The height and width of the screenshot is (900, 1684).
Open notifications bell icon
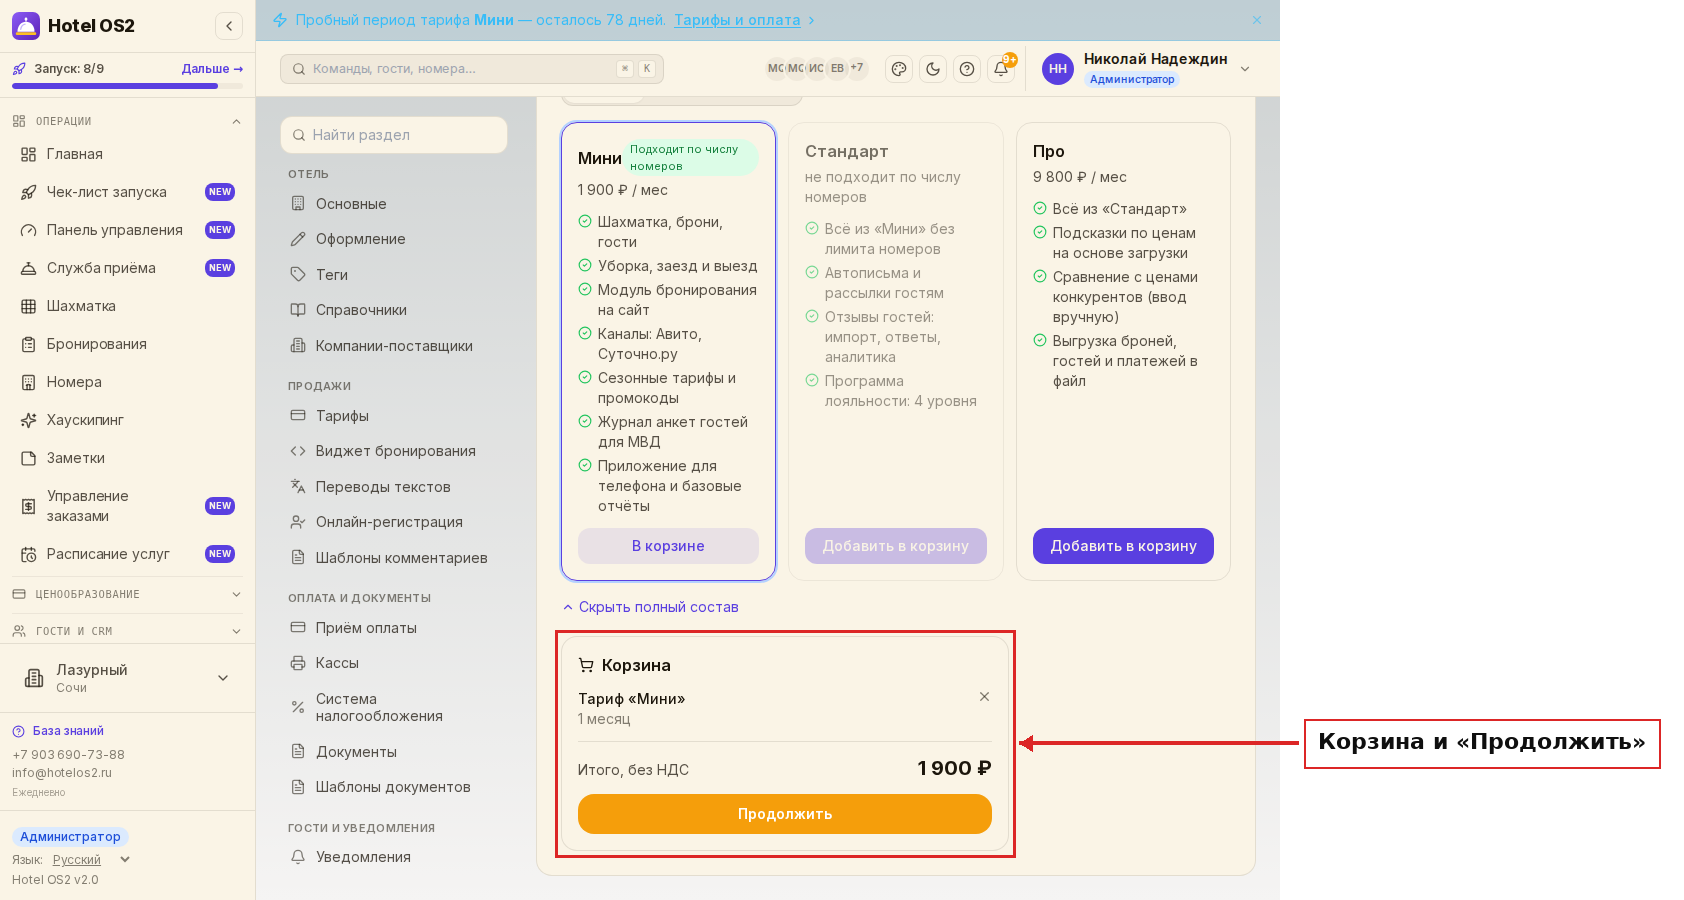tap(1001, 69)
